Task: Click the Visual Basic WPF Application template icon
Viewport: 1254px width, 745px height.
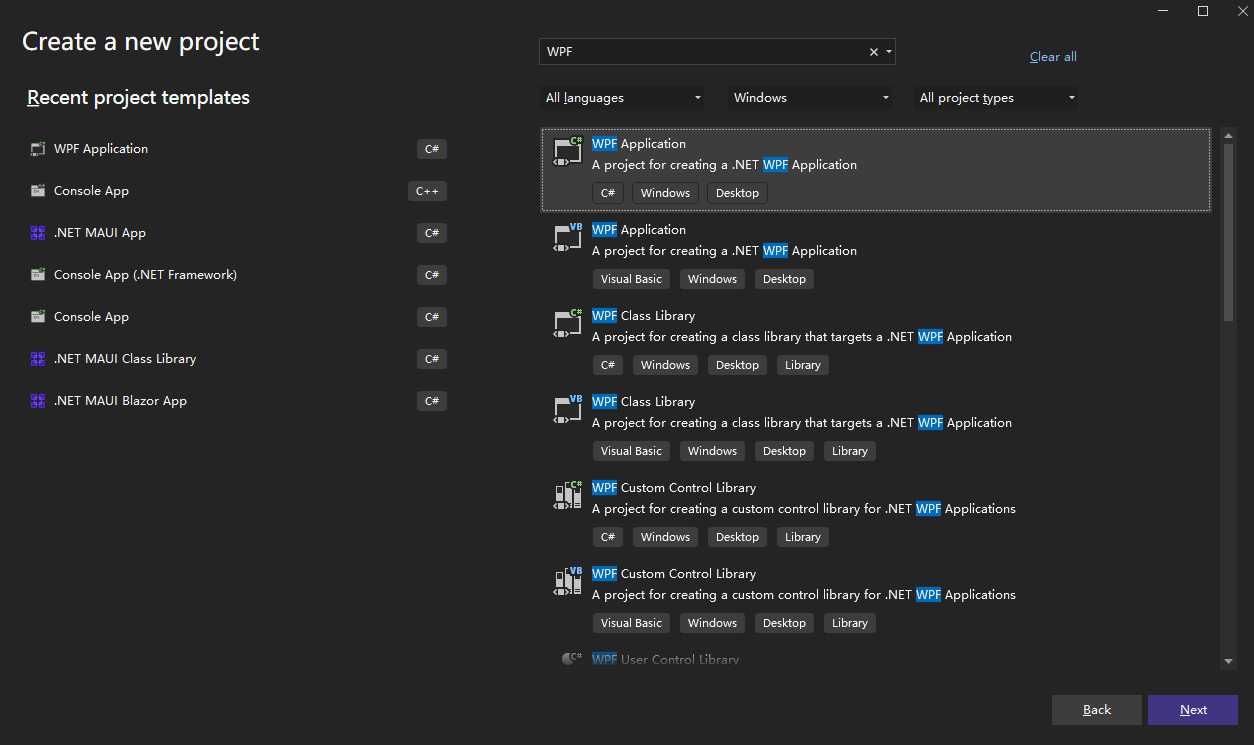Action: click(566, 238)
